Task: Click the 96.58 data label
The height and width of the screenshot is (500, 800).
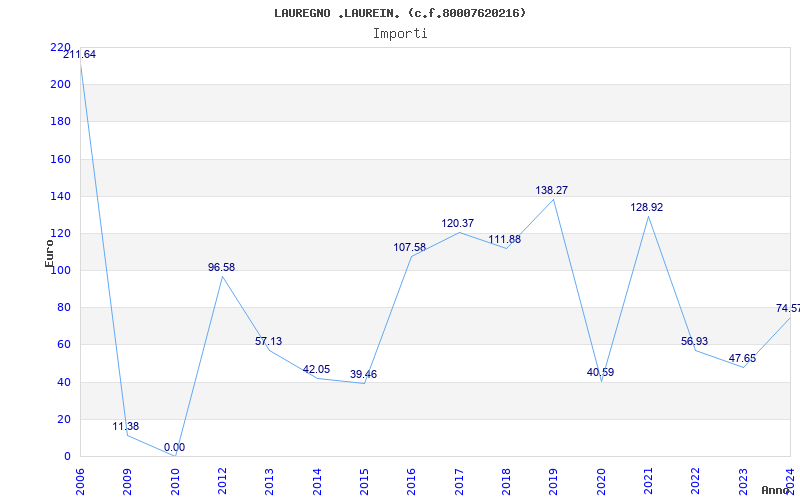Action: pyautogui.click(x=221, y=267)
